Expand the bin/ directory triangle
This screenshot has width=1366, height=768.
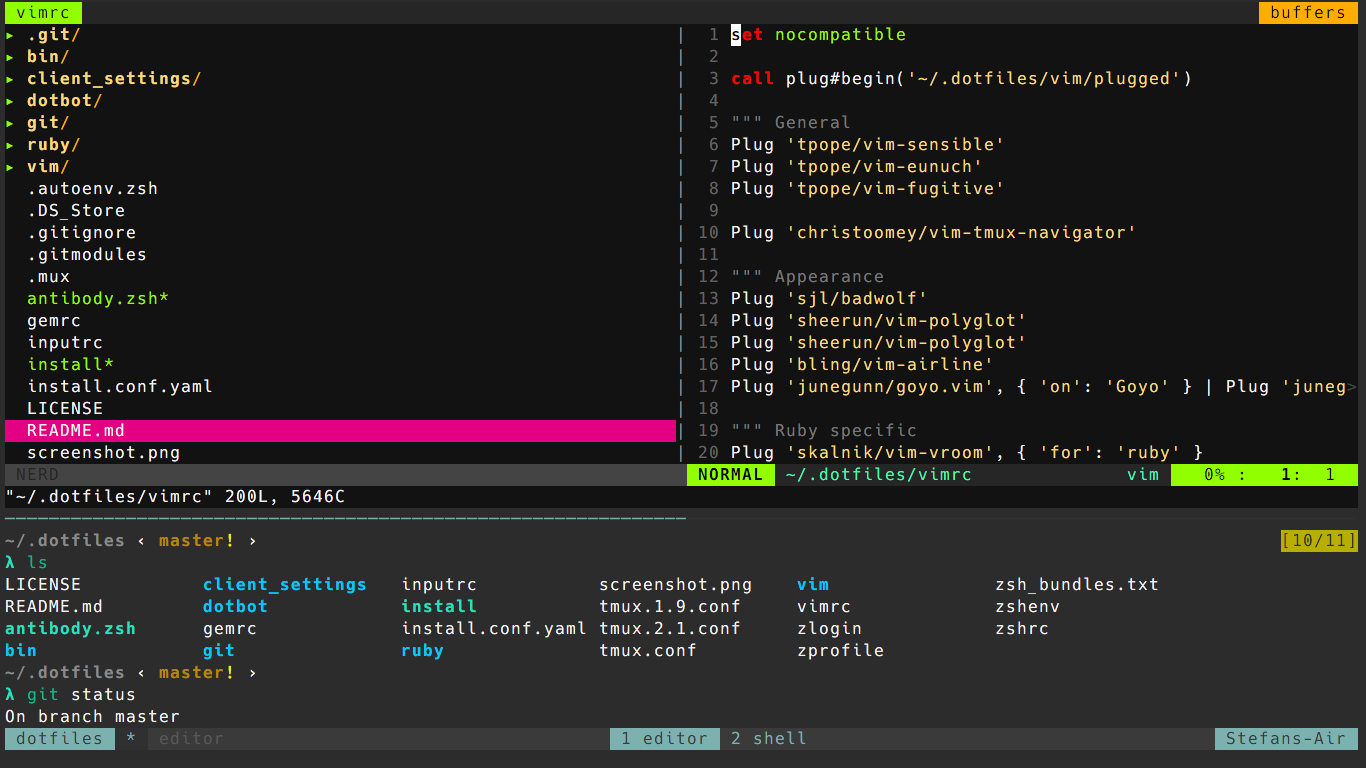10,57
